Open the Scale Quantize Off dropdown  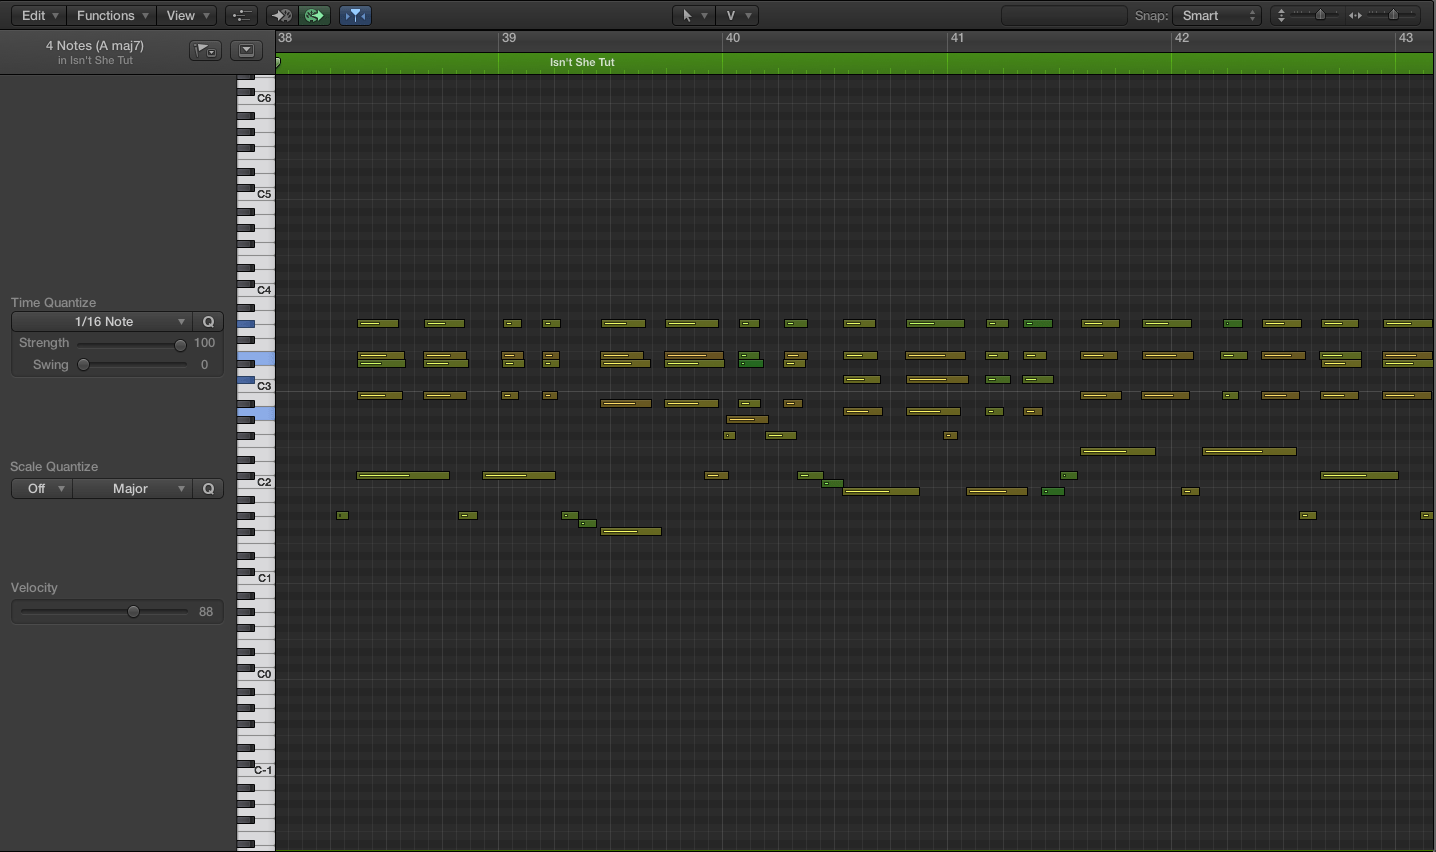click(x=41, y=488)
